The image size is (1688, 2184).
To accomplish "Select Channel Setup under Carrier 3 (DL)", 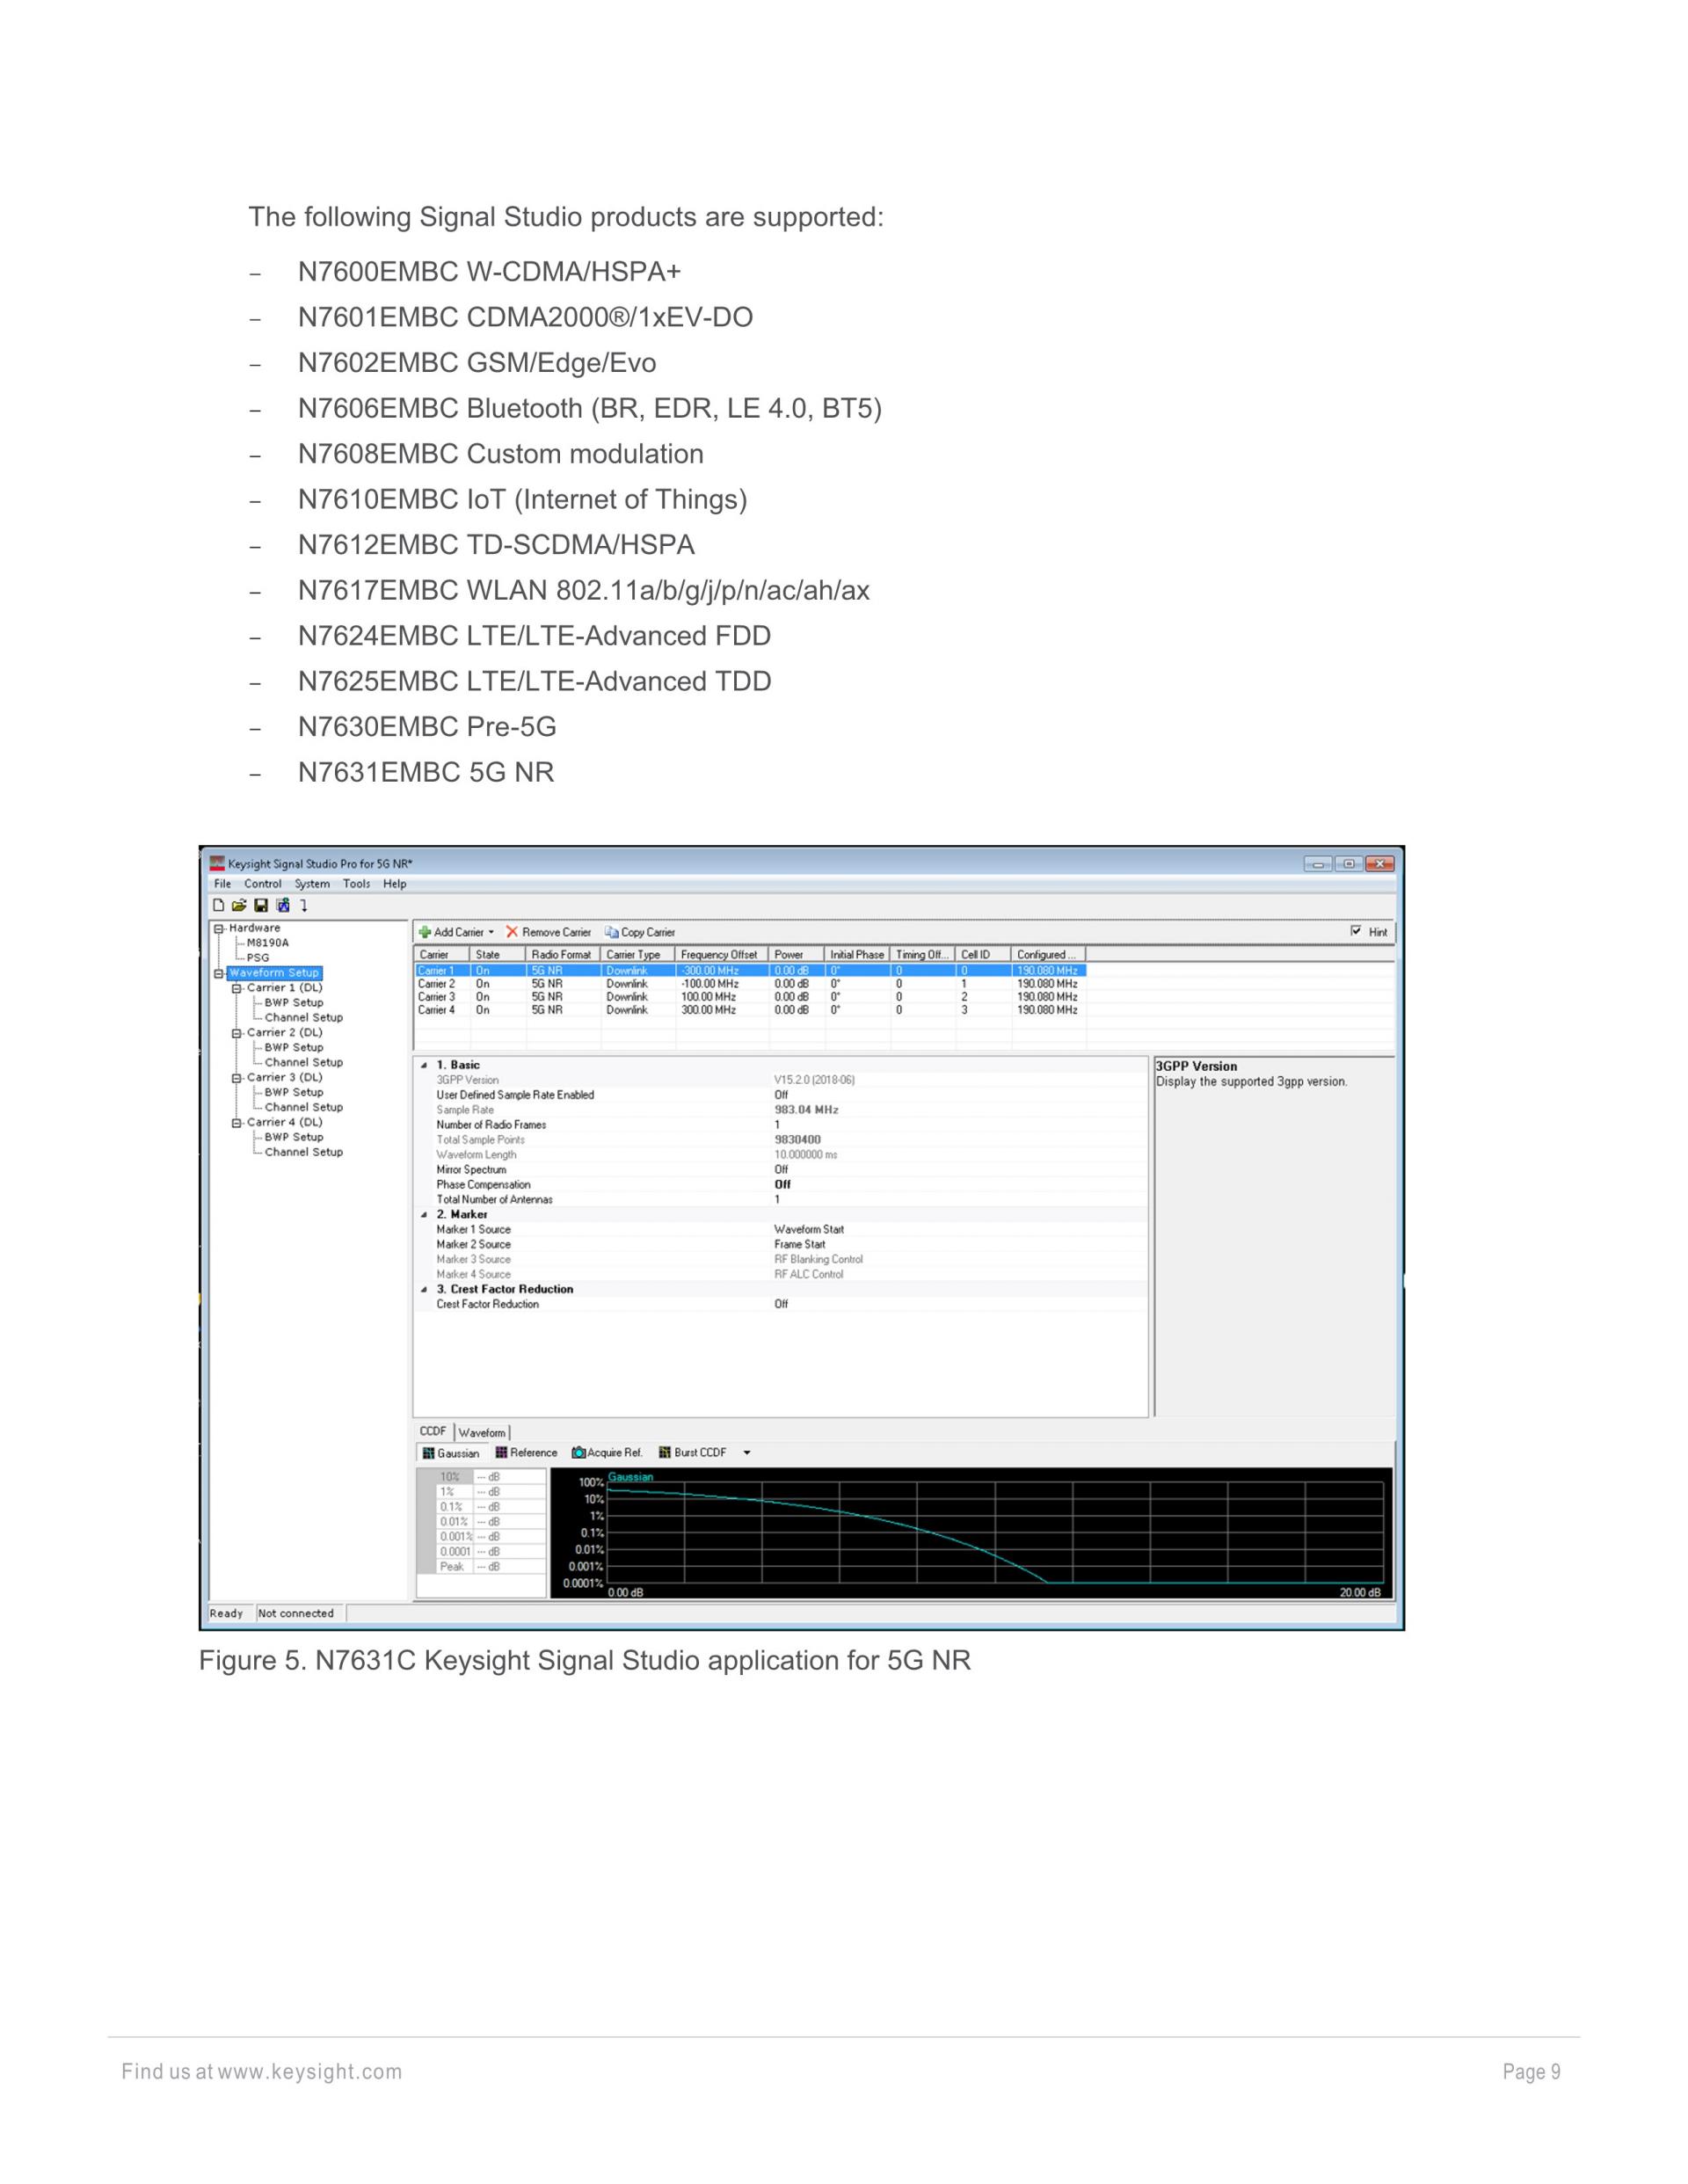I will coord(303,1107).
